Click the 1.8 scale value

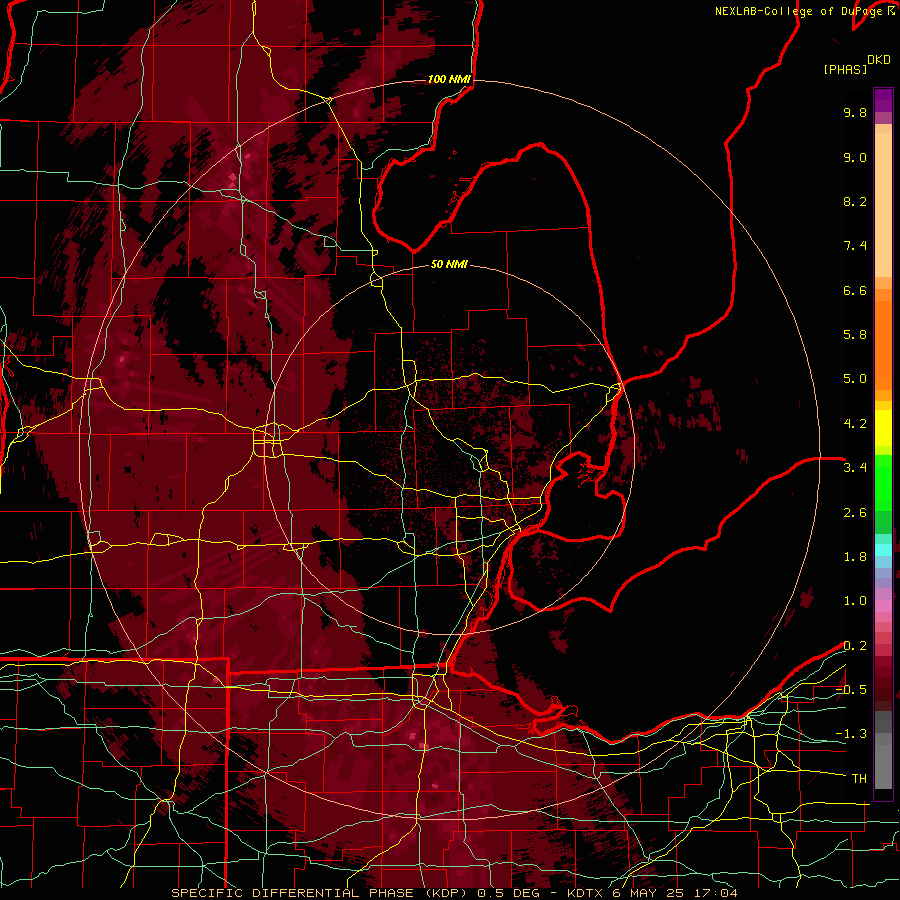[855, 557]
